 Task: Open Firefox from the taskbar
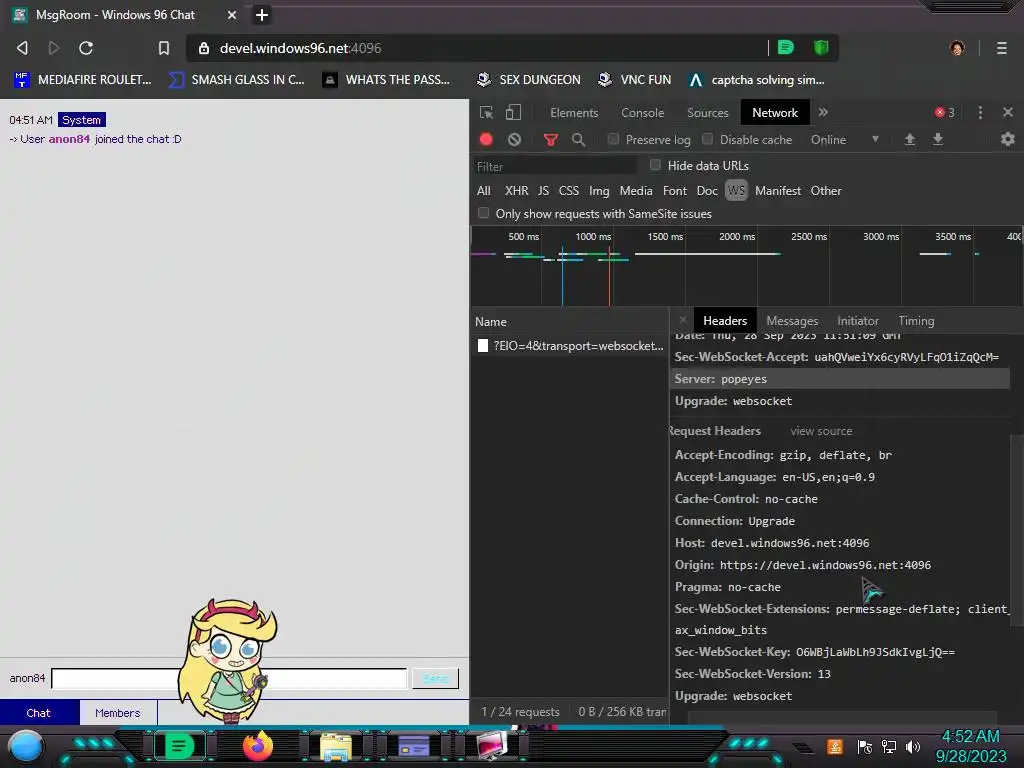click(258, 746)
